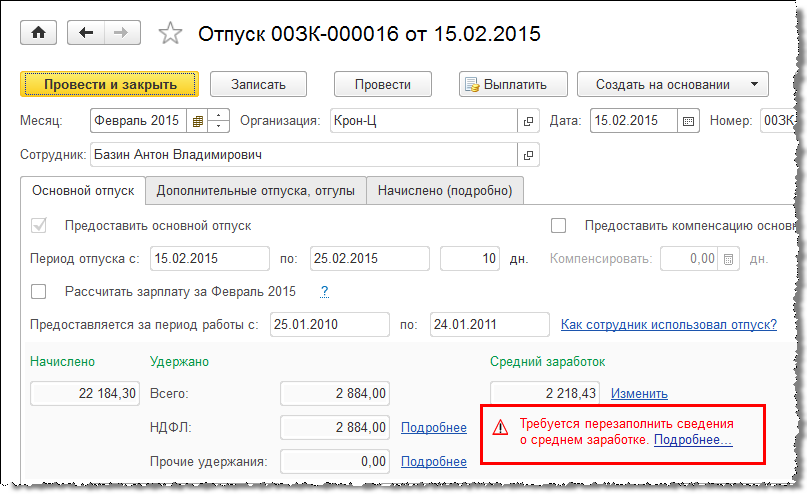Navigate forward with the right arrow

(x=122, y=33)
